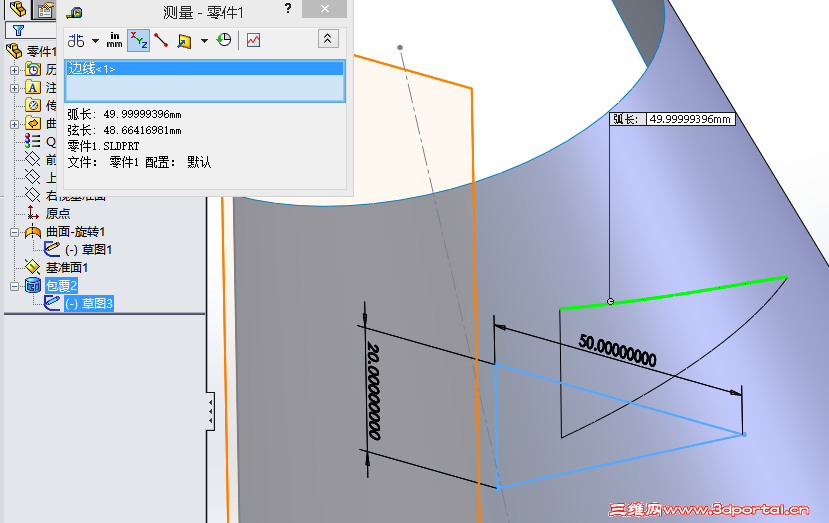Click the 草图1 sketch icon
The image size is (829, 523).
tap(52, 249)
